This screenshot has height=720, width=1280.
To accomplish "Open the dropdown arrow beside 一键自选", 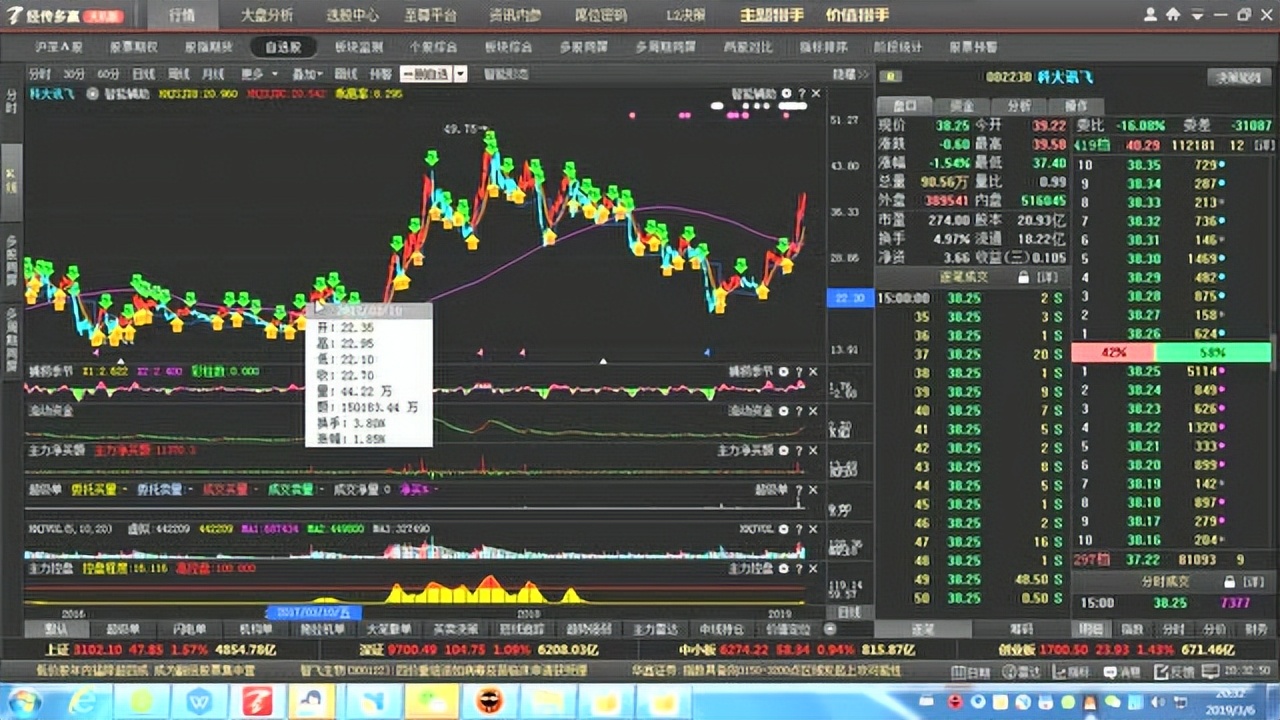I will tap(459, 72).
